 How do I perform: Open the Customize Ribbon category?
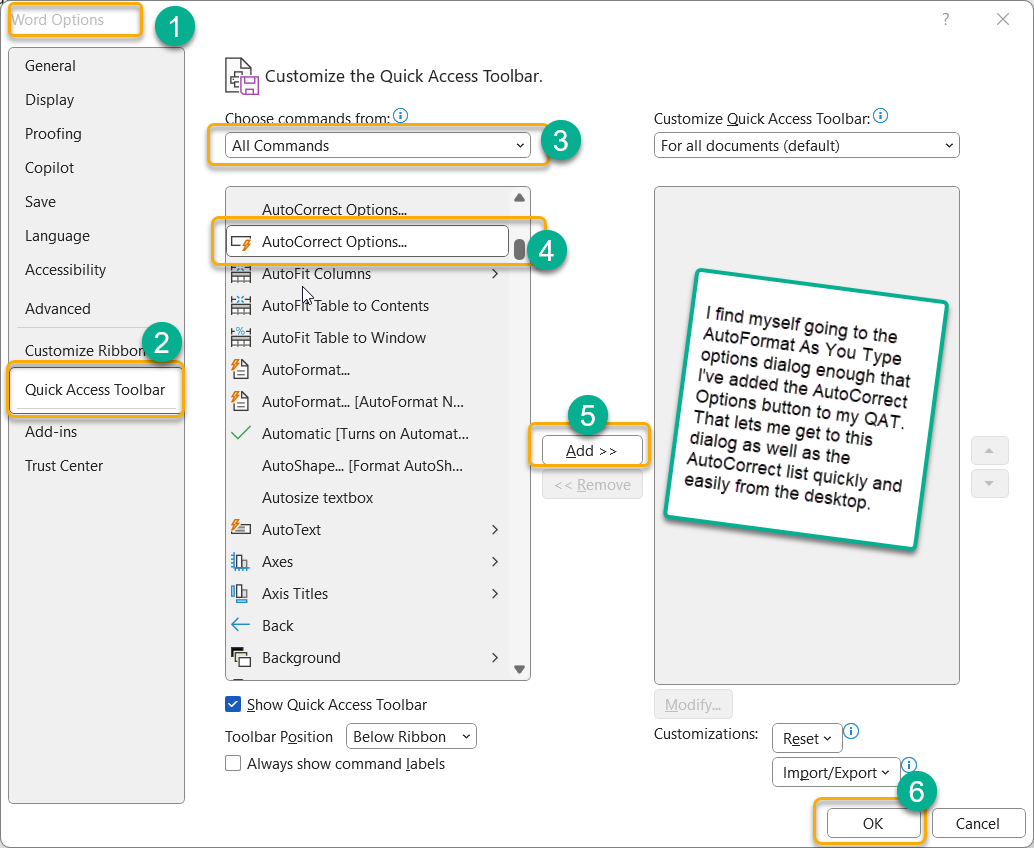(x=84, y=351)
